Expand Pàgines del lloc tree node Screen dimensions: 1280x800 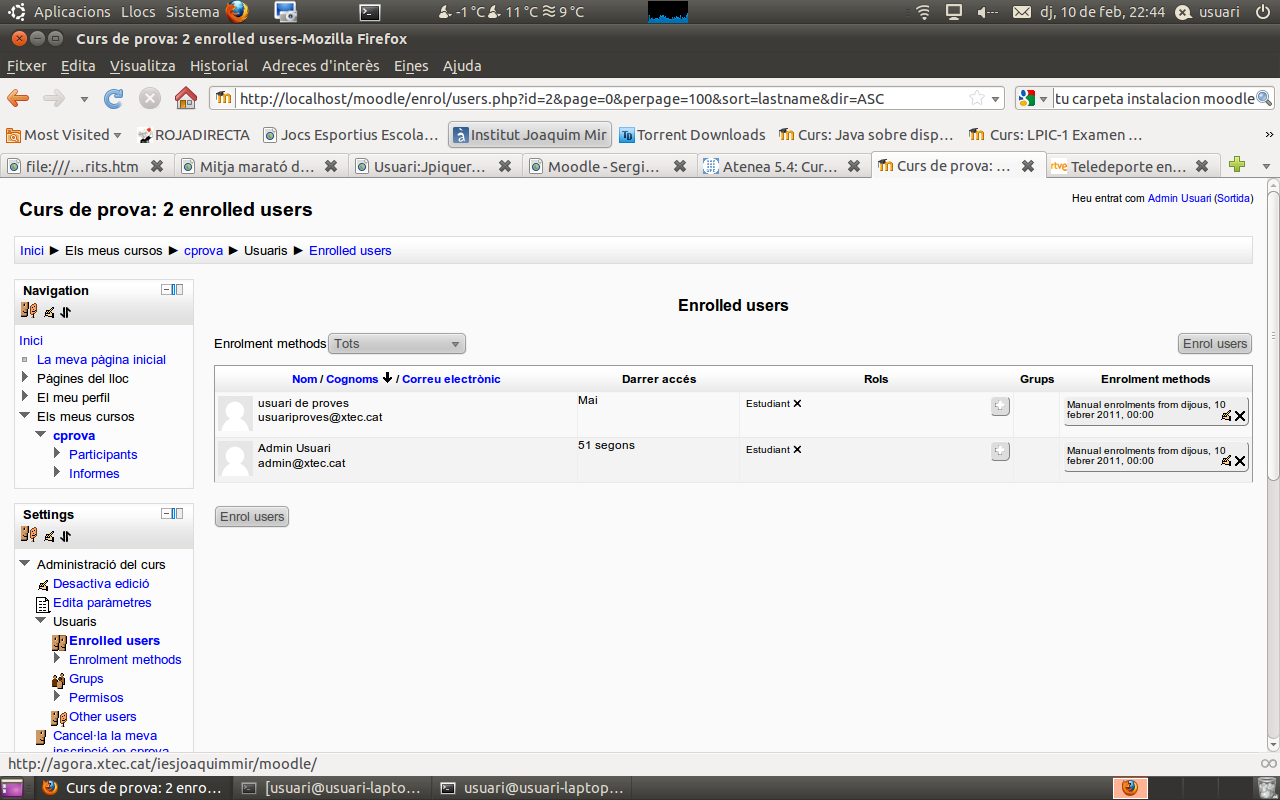point(26,378)
